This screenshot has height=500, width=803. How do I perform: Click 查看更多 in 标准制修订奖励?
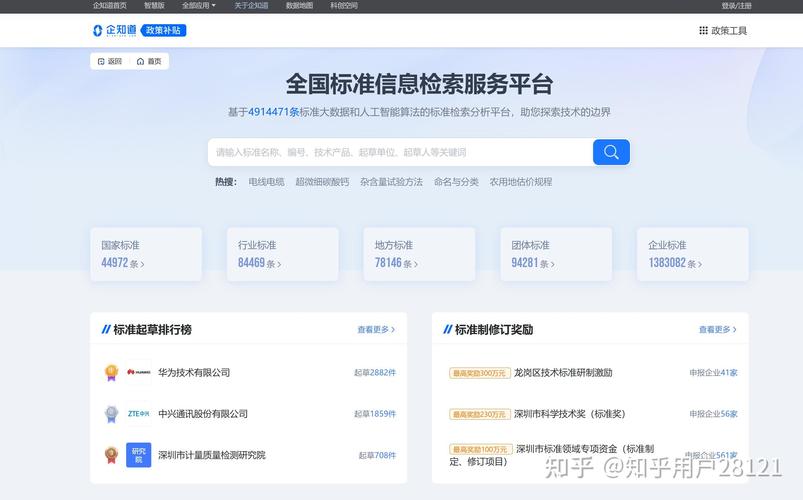pyautogui.click(x=717, y=329)
